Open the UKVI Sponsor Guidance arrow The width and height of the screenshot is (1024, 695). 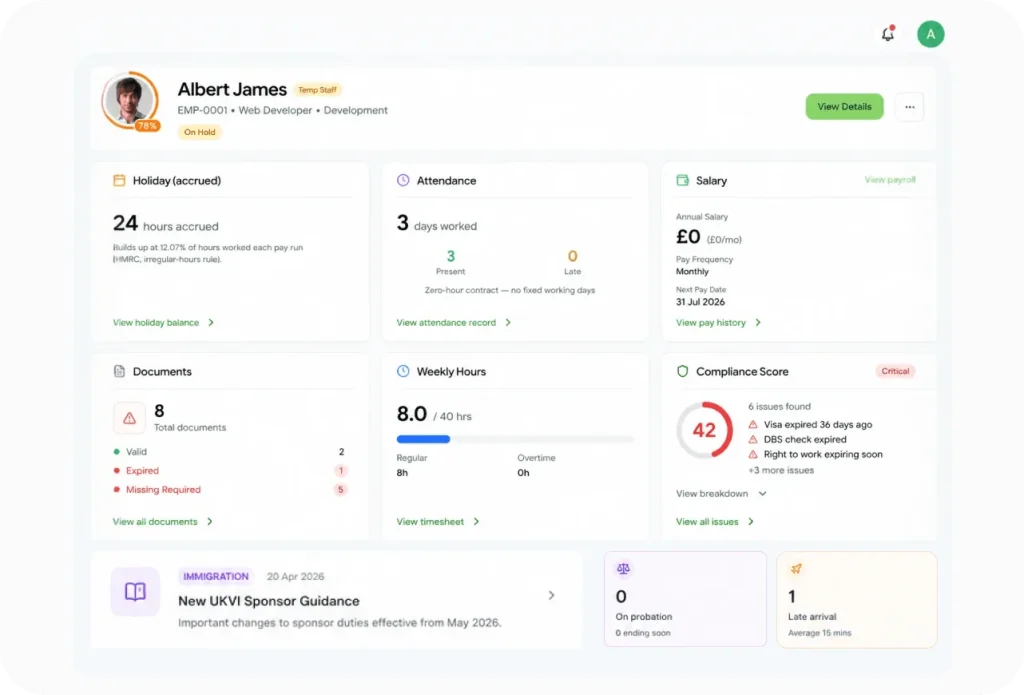[x=551, y=595]
